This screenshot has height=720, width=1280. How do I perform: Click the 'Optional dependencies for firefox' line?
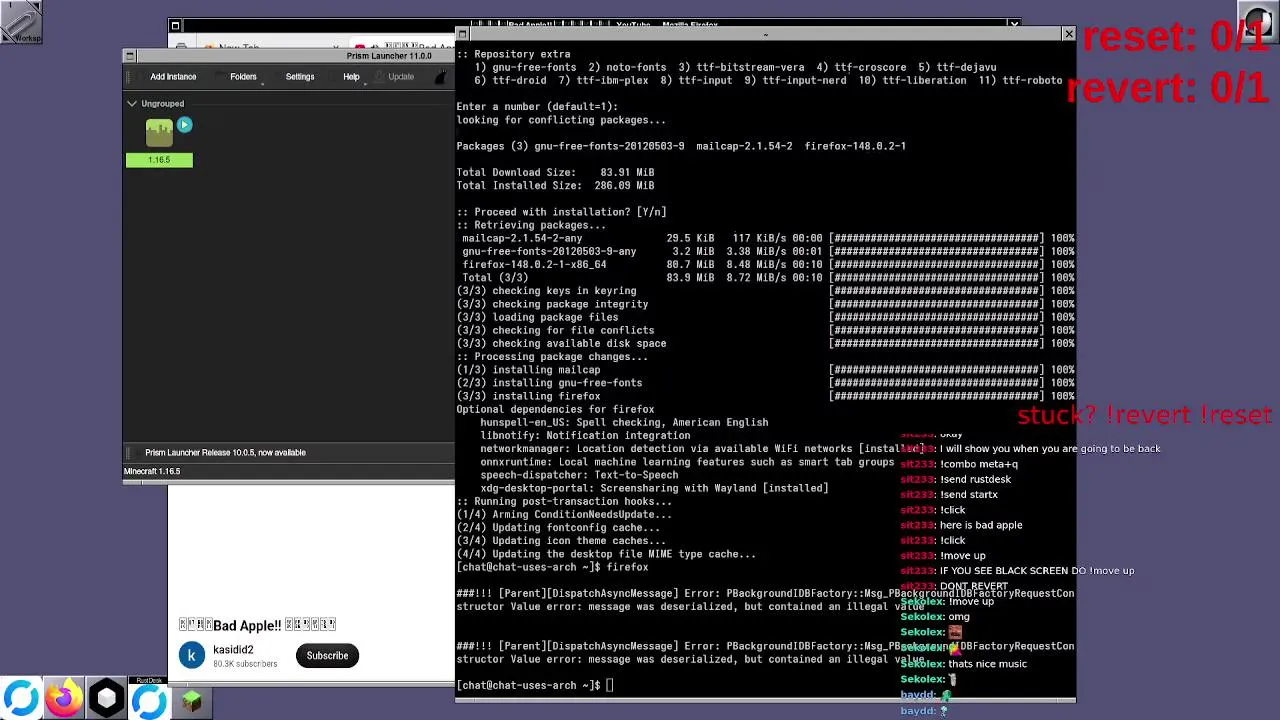555,409
